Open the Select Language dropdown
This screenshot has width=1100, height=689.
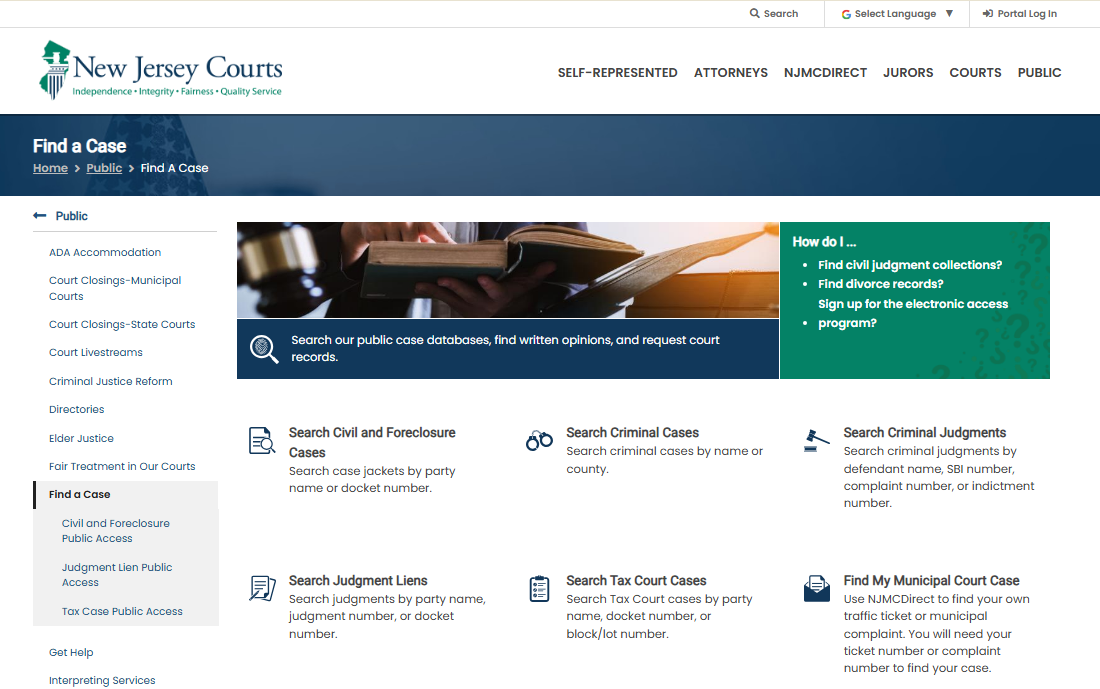(x=897, y=13)
